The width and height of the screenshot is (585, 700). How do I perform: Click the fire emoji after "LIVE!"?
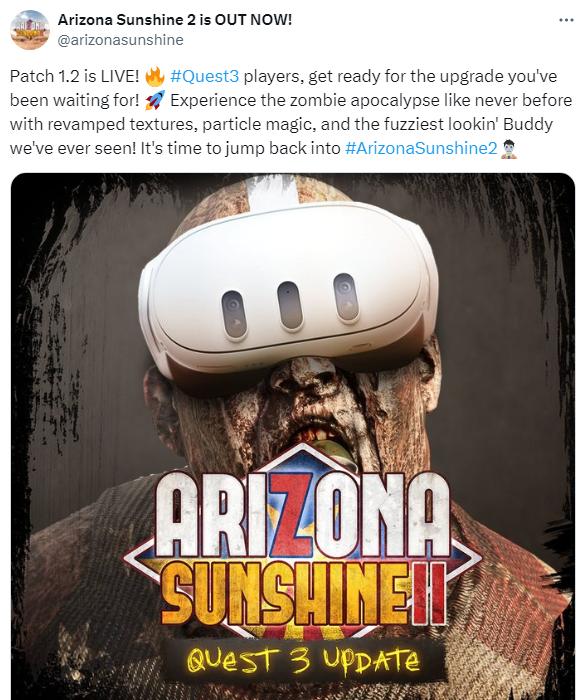click(155, 76)
